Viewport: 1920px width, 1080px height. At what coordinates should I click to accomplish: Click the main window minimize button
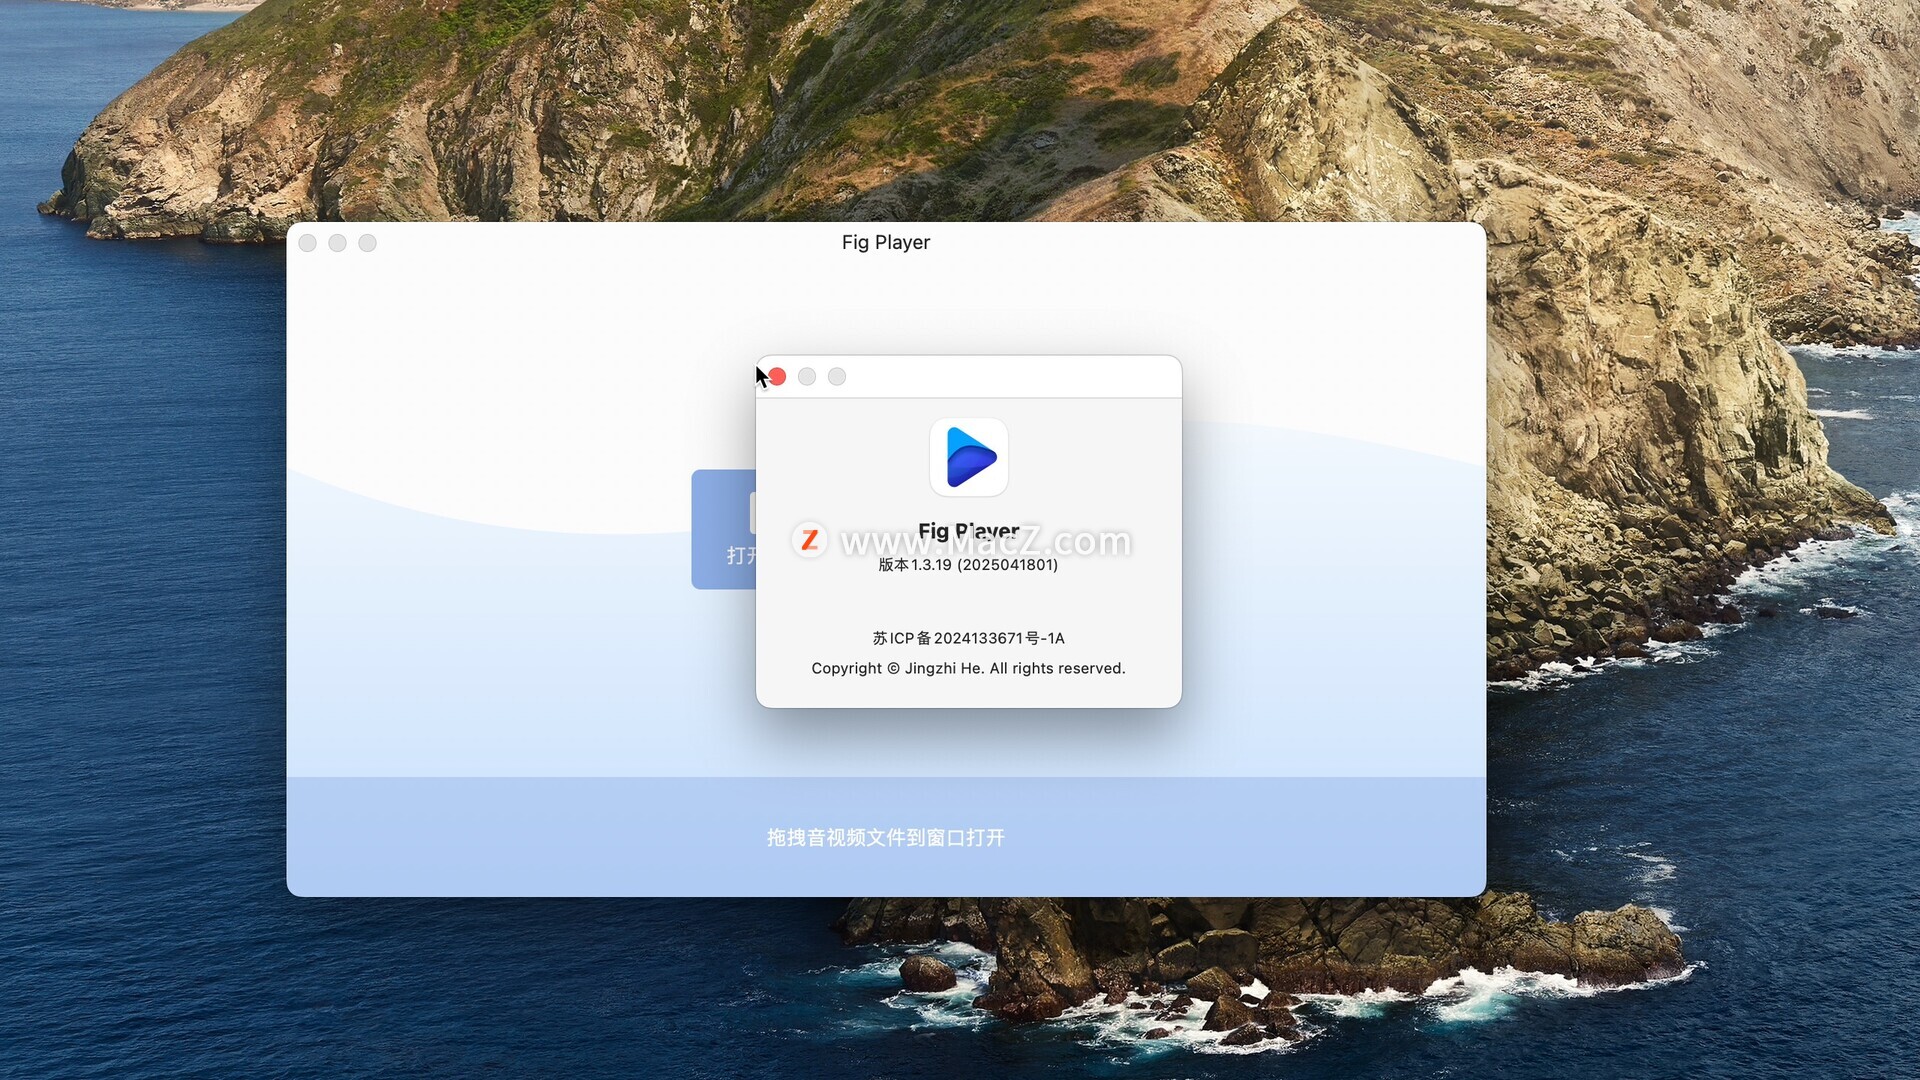[x=338, y=243]
